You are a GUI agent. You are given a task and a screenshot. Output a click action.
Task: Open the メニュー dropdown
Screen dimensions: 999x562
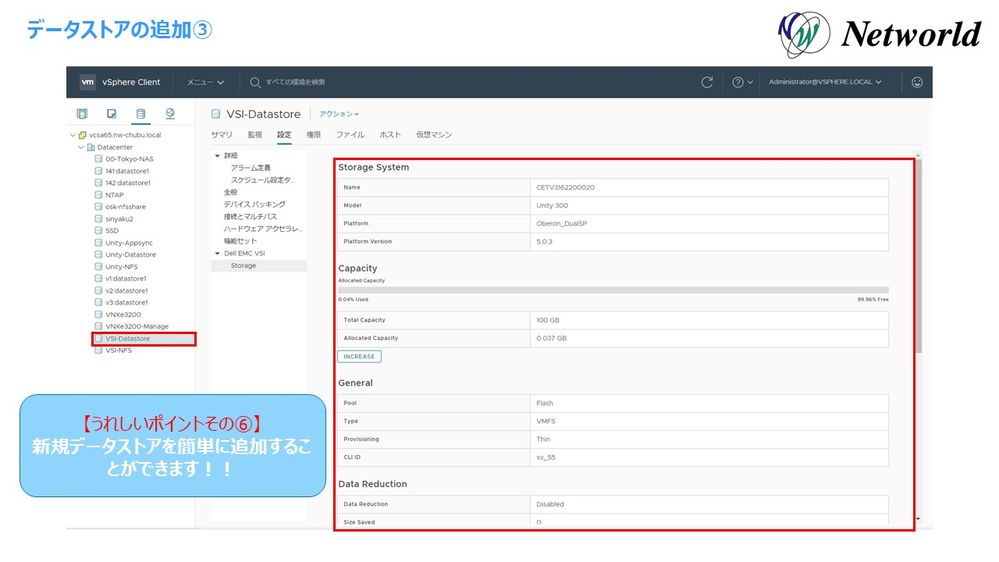point(205,82)
